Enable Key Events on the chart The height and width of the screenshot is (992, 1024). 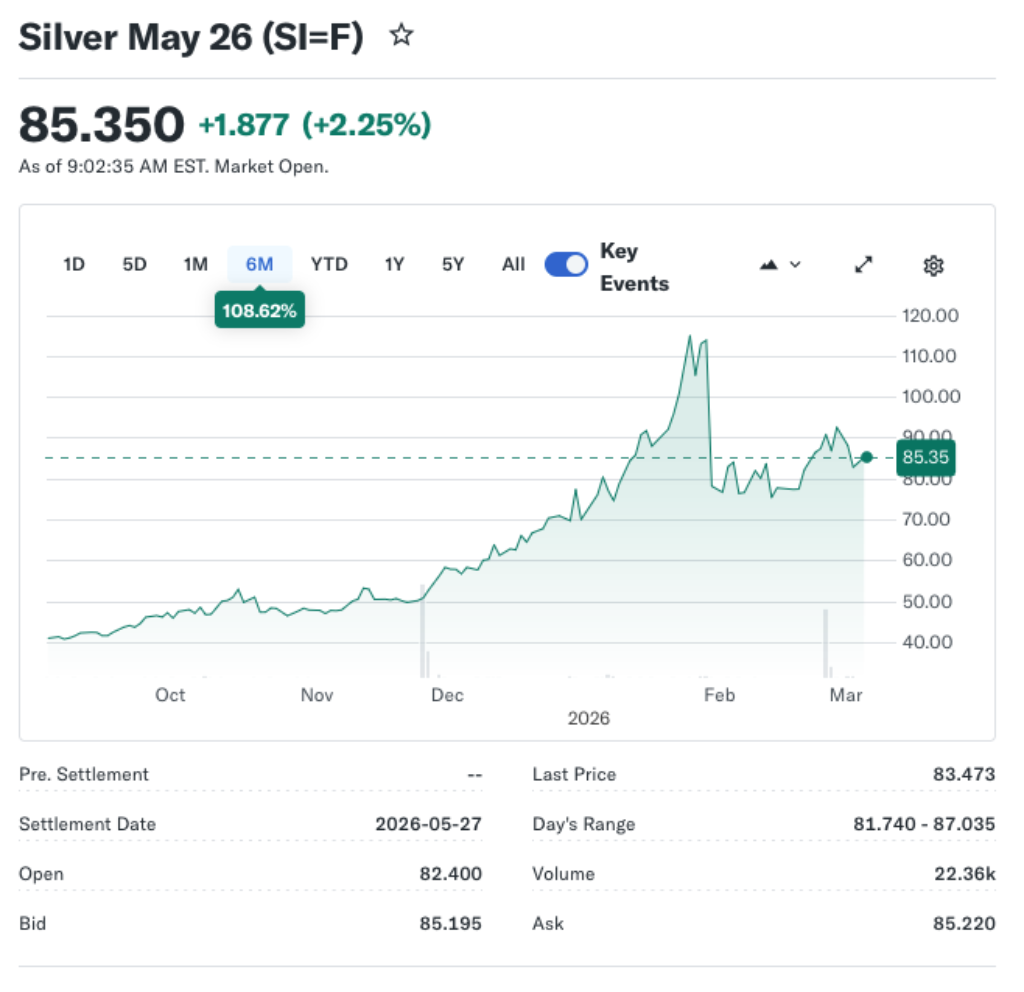[565, 264]
